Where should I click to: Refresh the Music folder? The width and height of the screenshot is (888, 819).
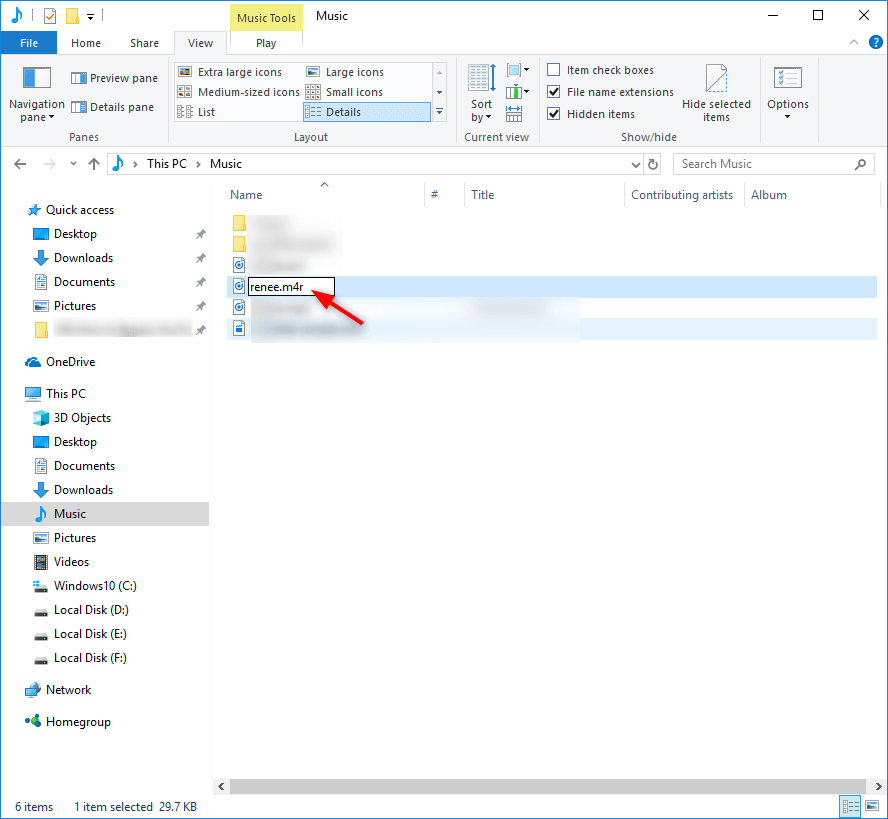click(653, 164)
